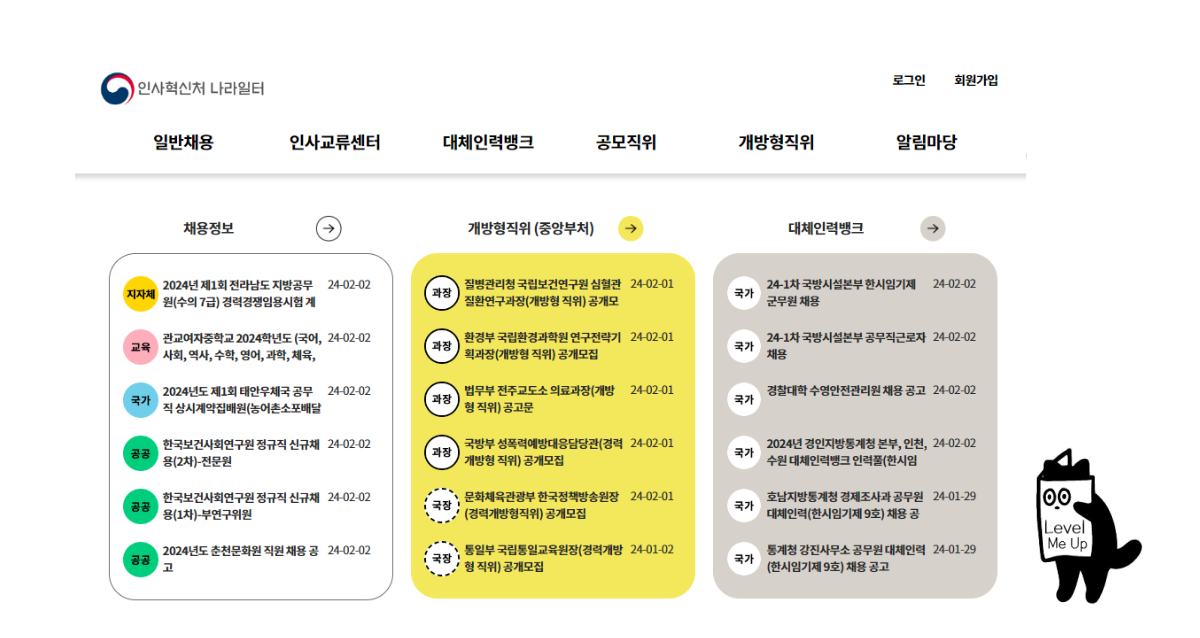
Task: Open 24-1차 국방시설본부 공무직근로자 채용
Action: 846,345
